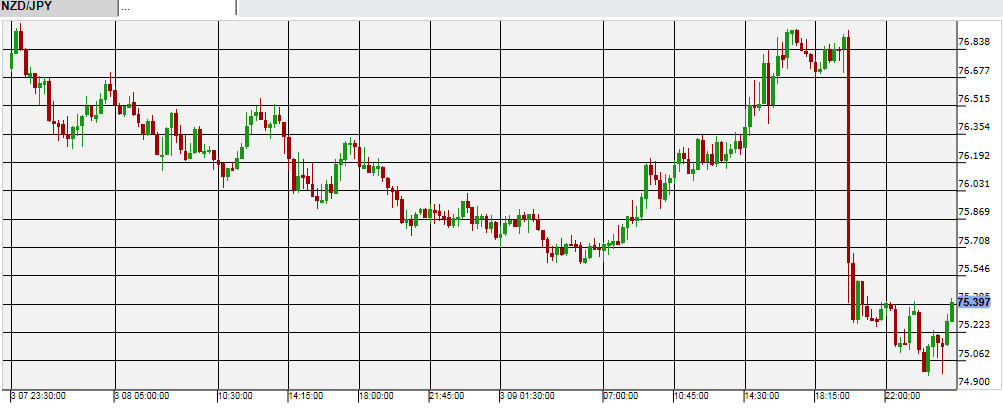Open the '...' tab next to NZD/JPY
This screenshot has width=1003, height=412.
click(176, 8)
